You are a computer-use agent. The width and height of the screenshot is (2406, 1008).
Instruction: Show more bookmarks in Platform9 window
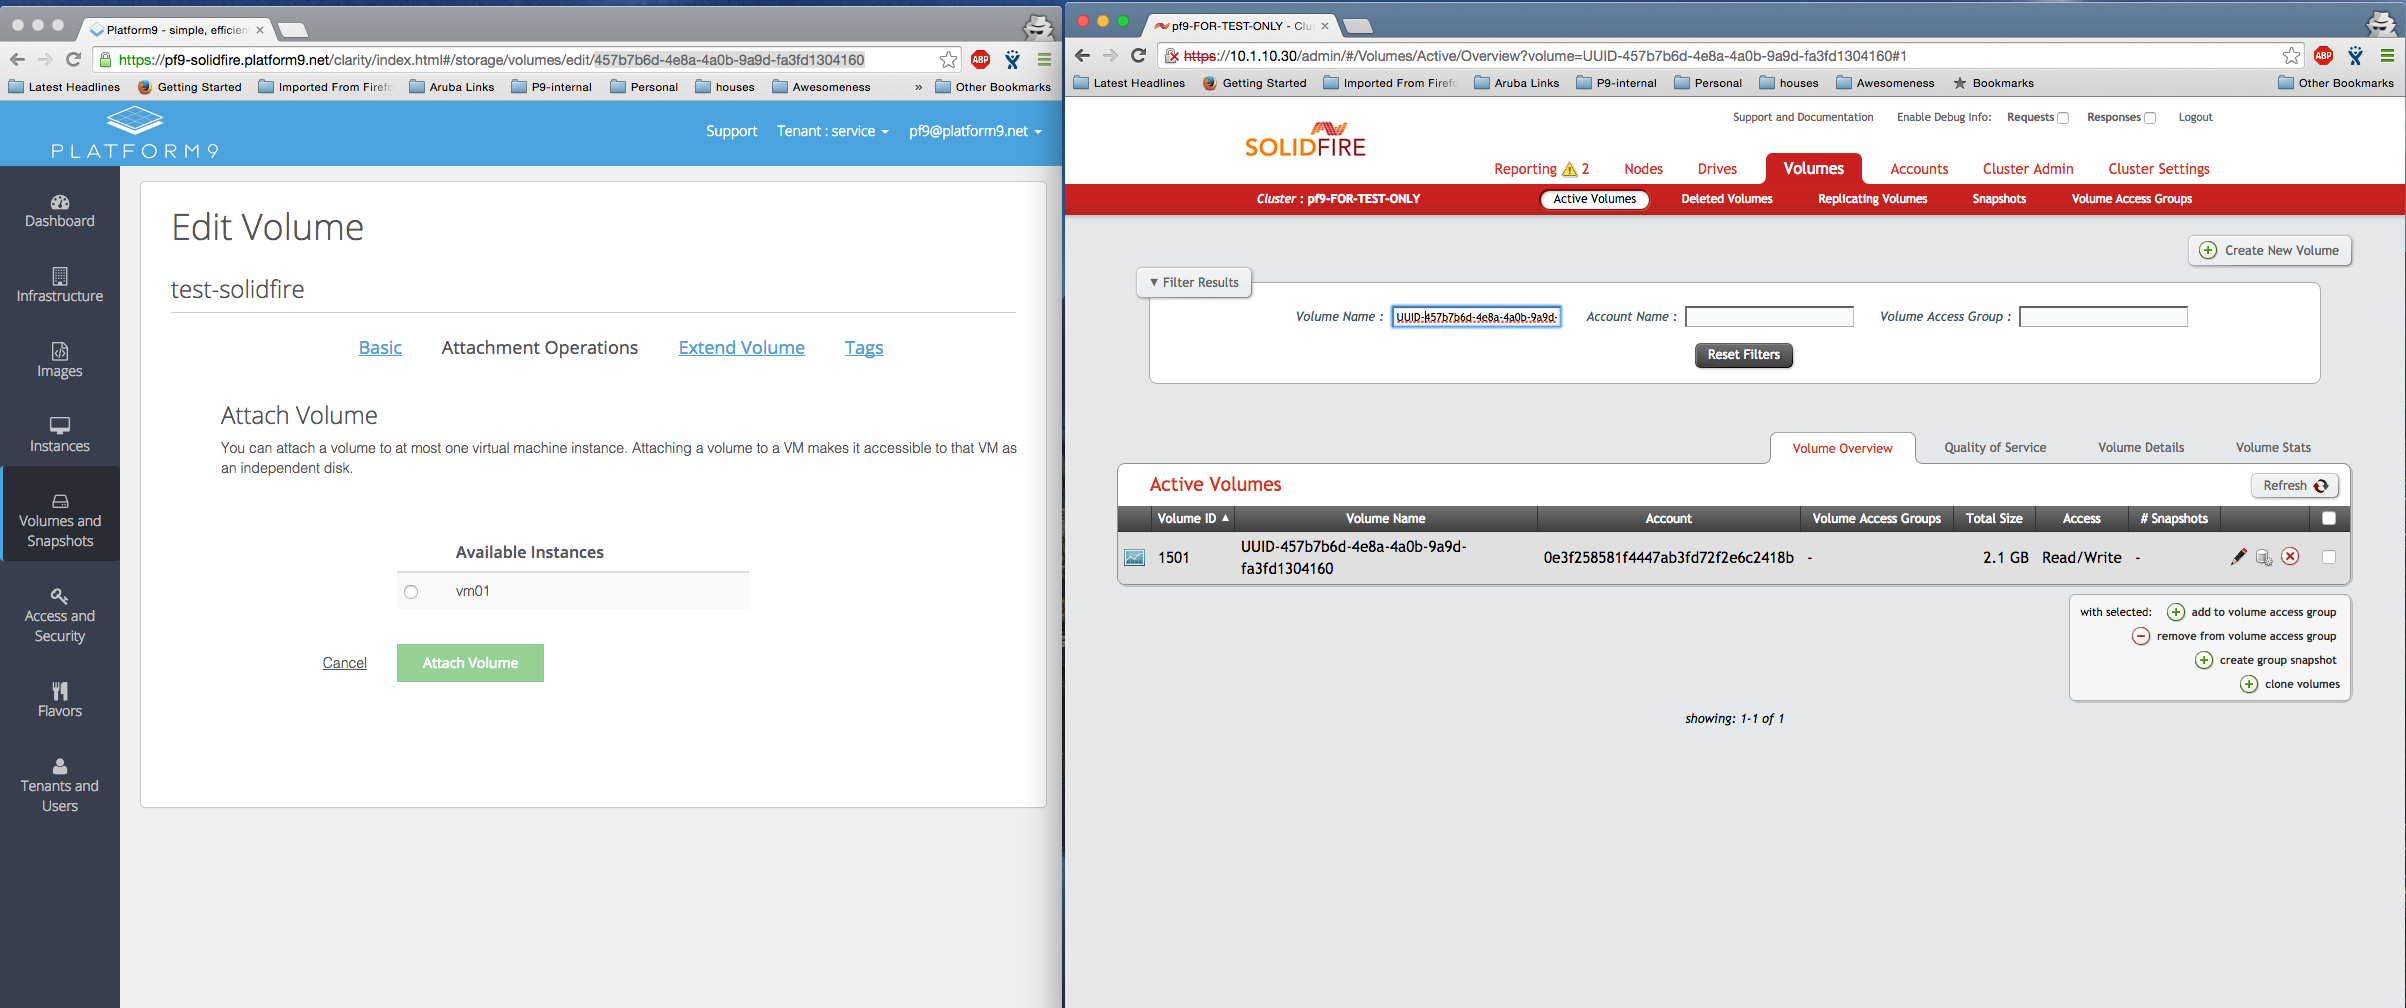point(918,87)
